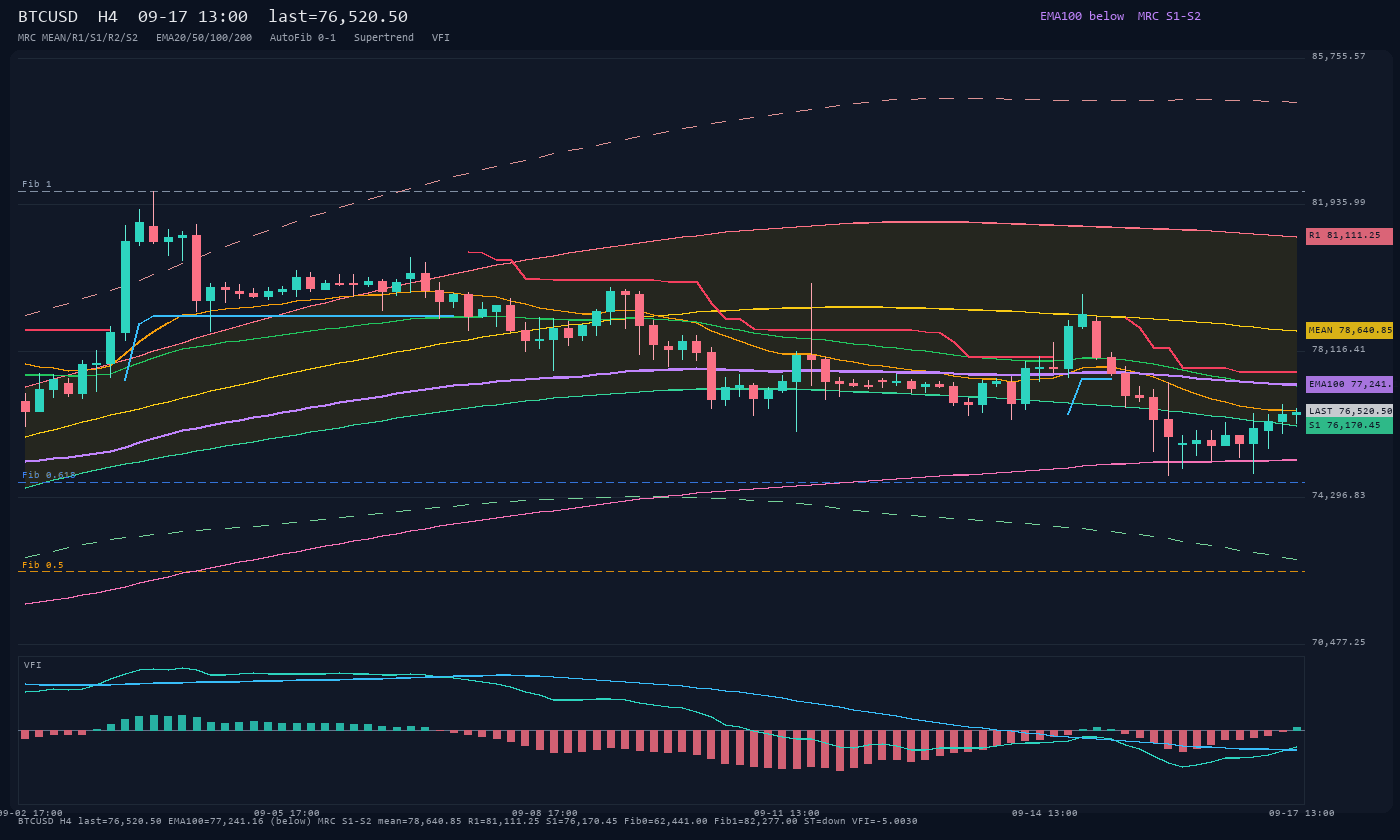Select the MRC MEAN/R1/S1/R2/S2 indicator label
This screenshot has height=840, width=1400.
tap(78, 38)
